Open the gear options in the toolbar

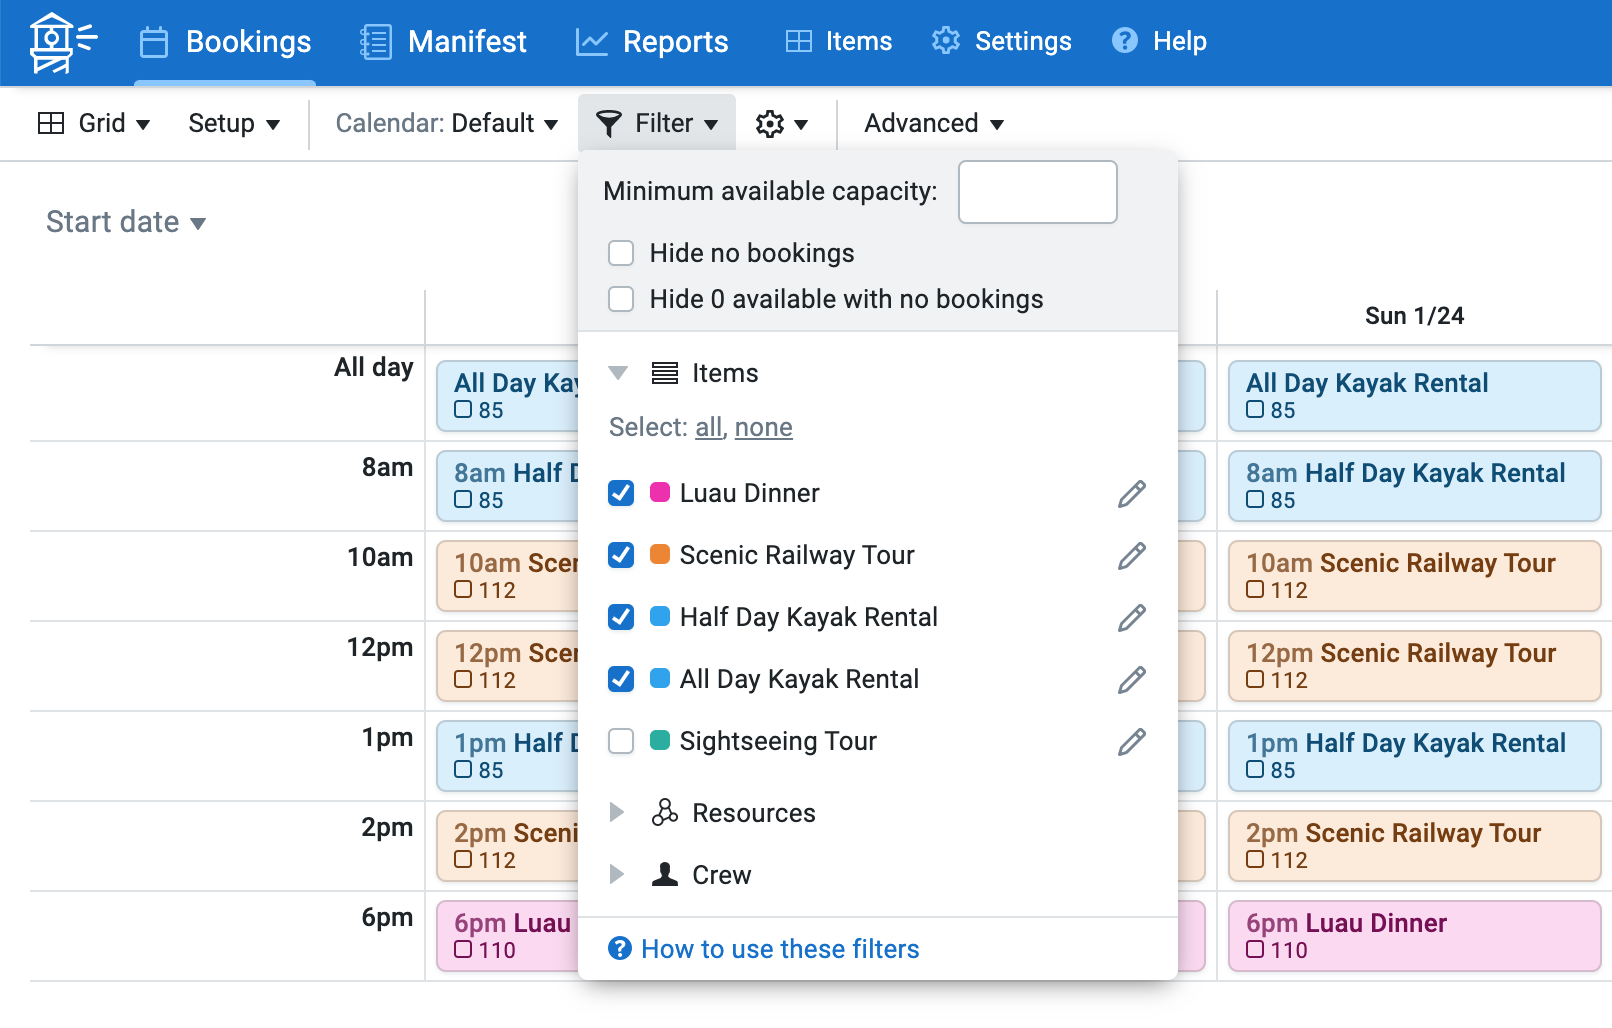[x=782, y=124]
